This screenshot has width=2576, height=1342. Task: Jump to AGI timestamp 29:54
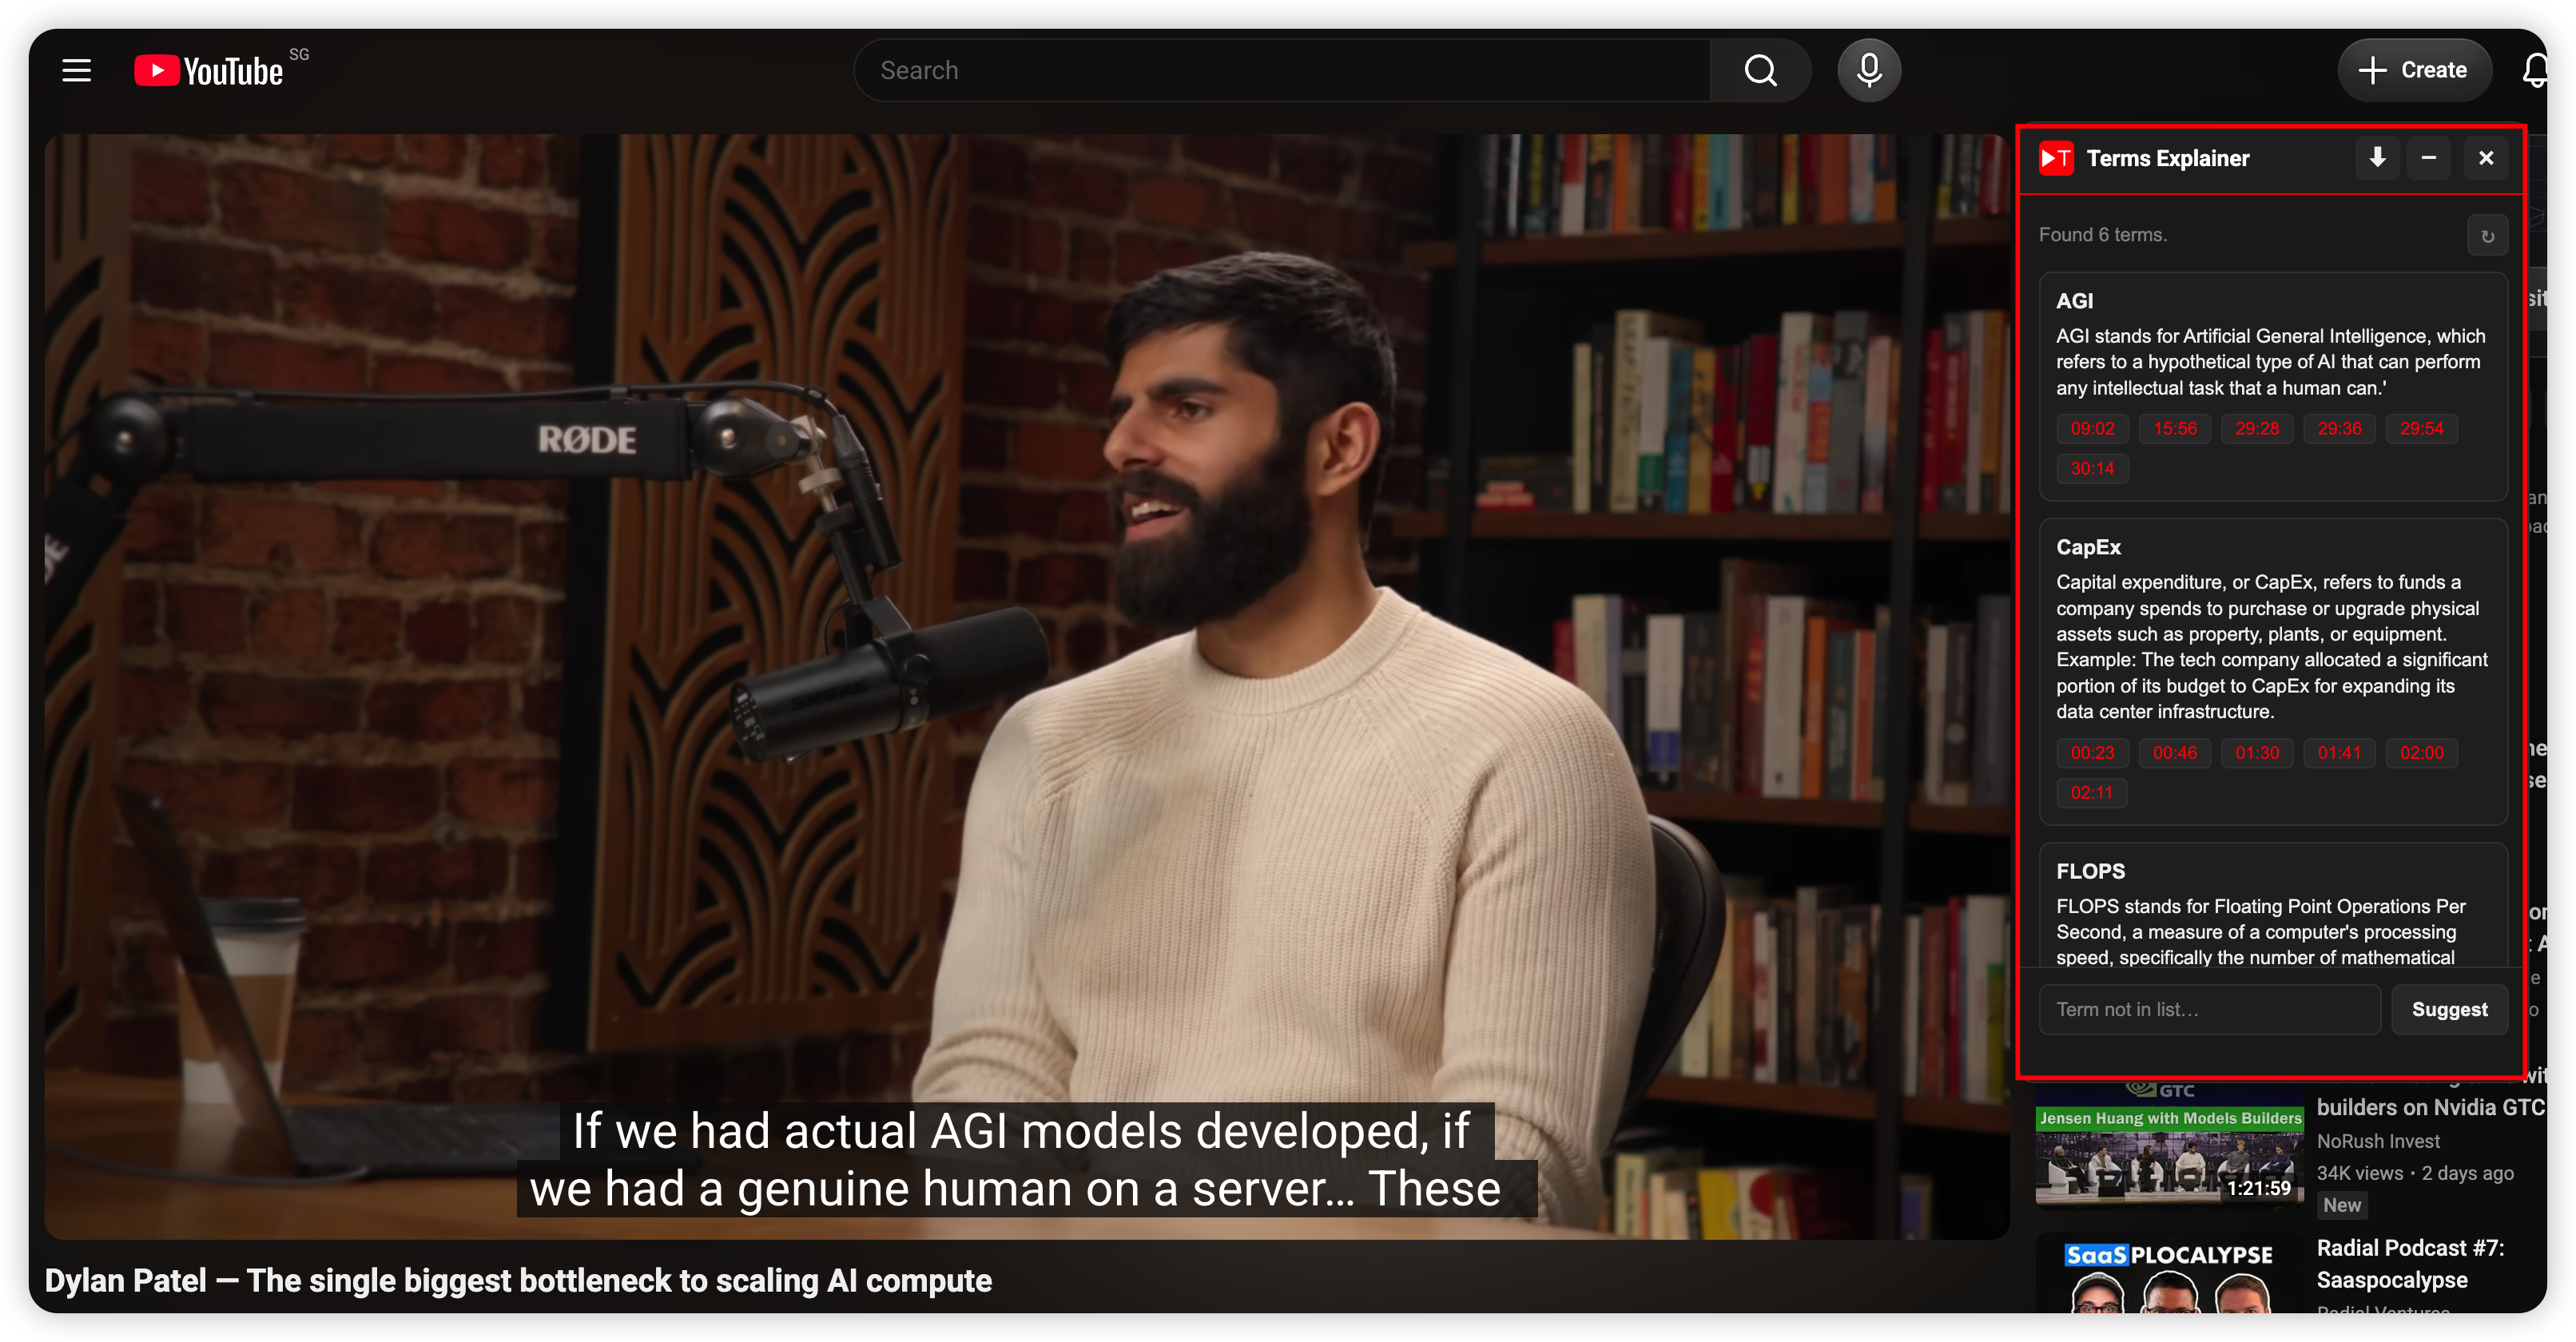pos(2421,429)
